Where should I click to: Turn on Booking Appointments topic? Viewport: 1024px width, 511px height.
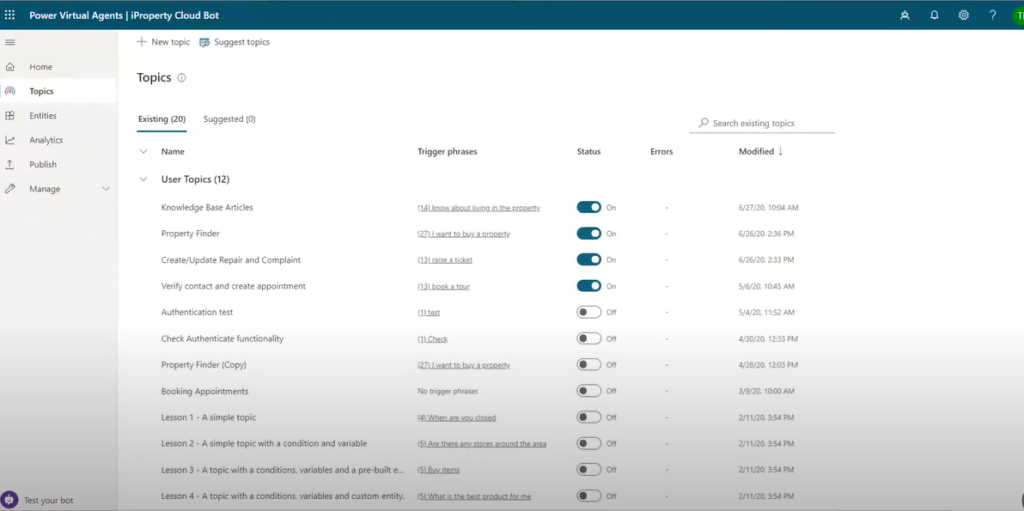588,391
